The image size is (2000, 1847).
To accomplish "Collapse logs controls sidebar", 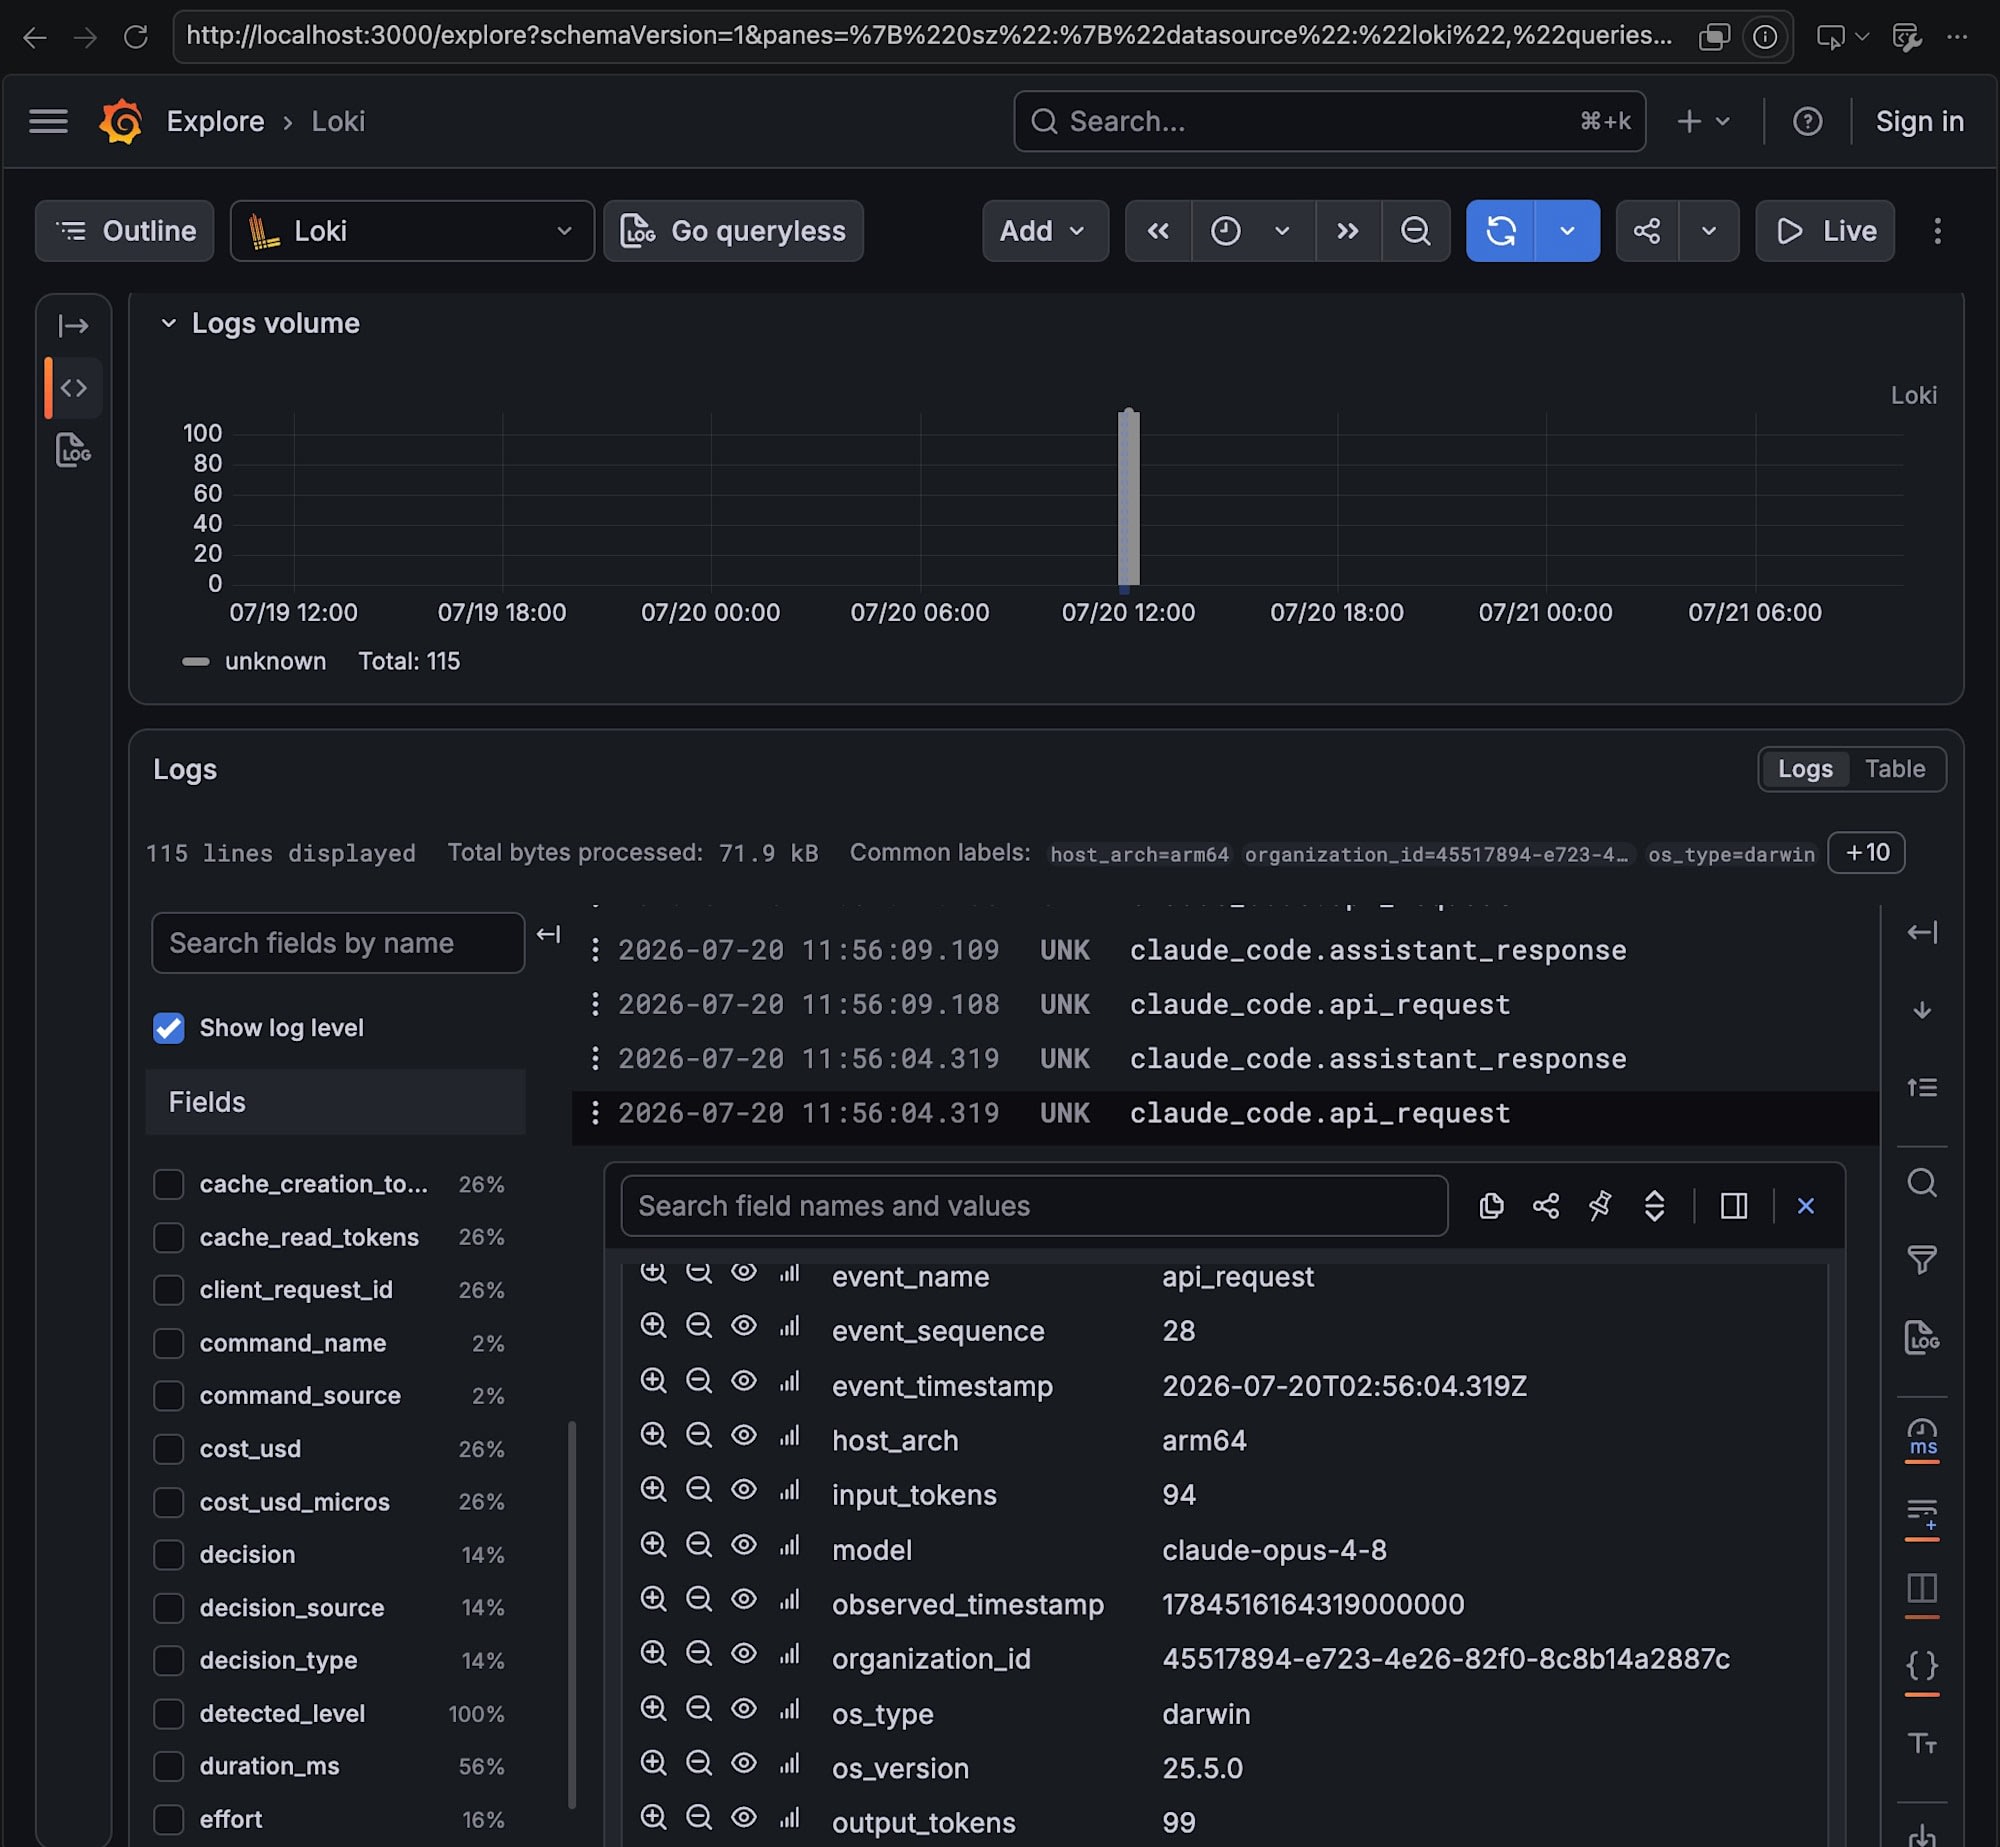I will (1922, 932).
